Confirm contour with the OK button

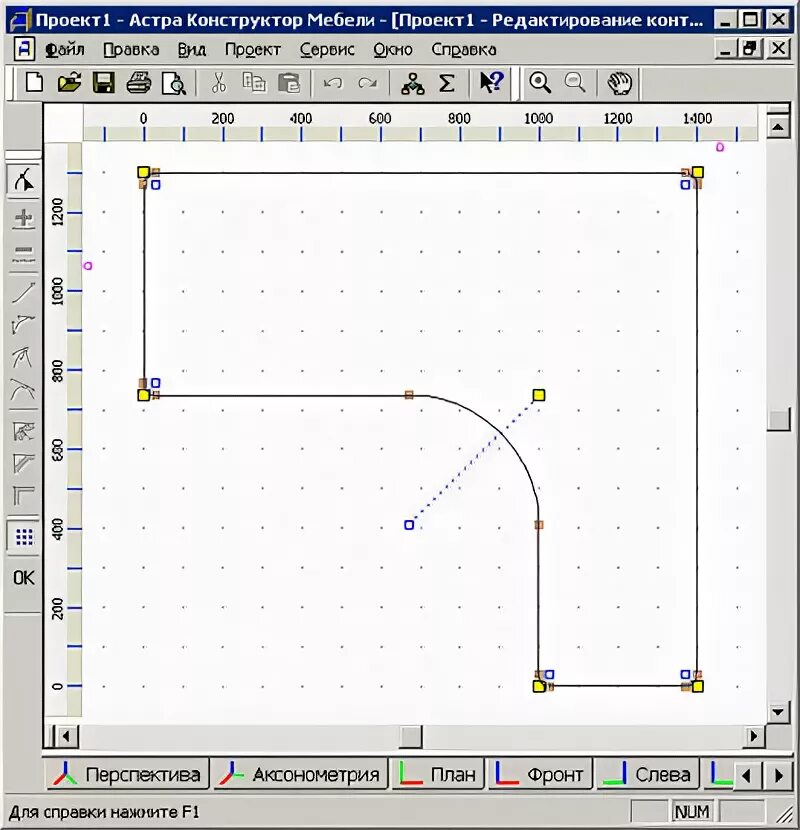(24, 578)
